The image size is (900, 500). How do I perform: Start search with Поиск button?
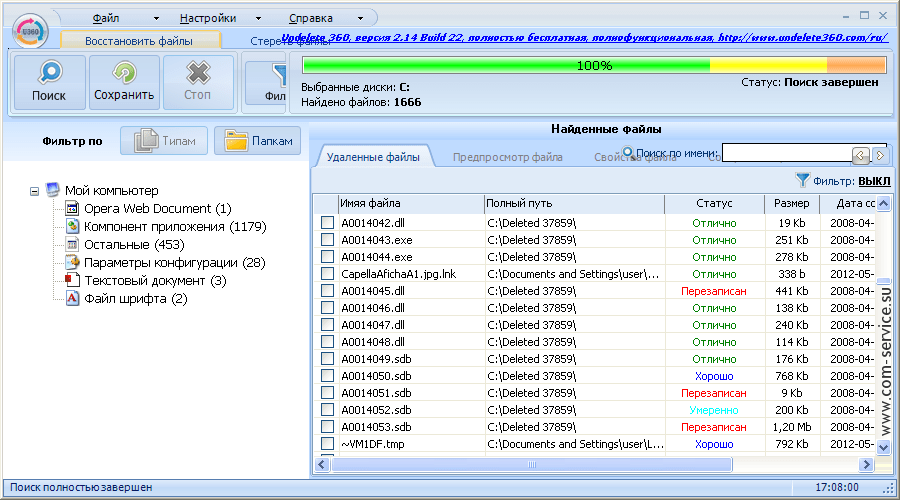point(49,82)
